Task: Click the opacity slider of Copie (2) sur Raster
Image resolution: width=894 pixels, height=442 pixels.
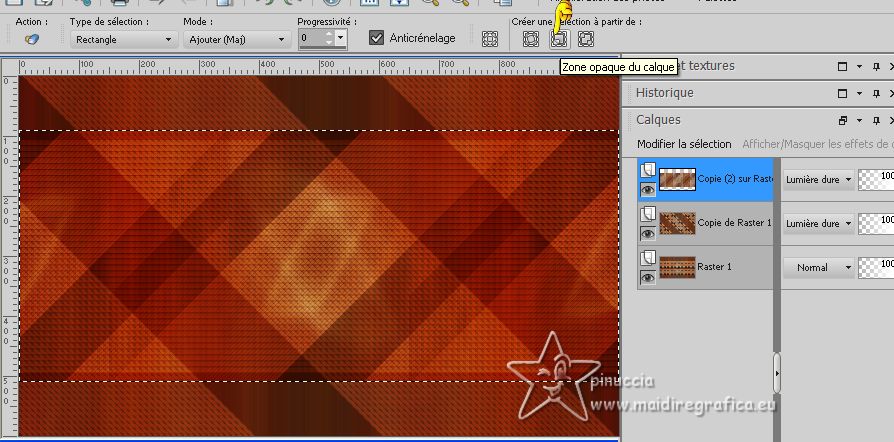Action: tap(876, 179)
